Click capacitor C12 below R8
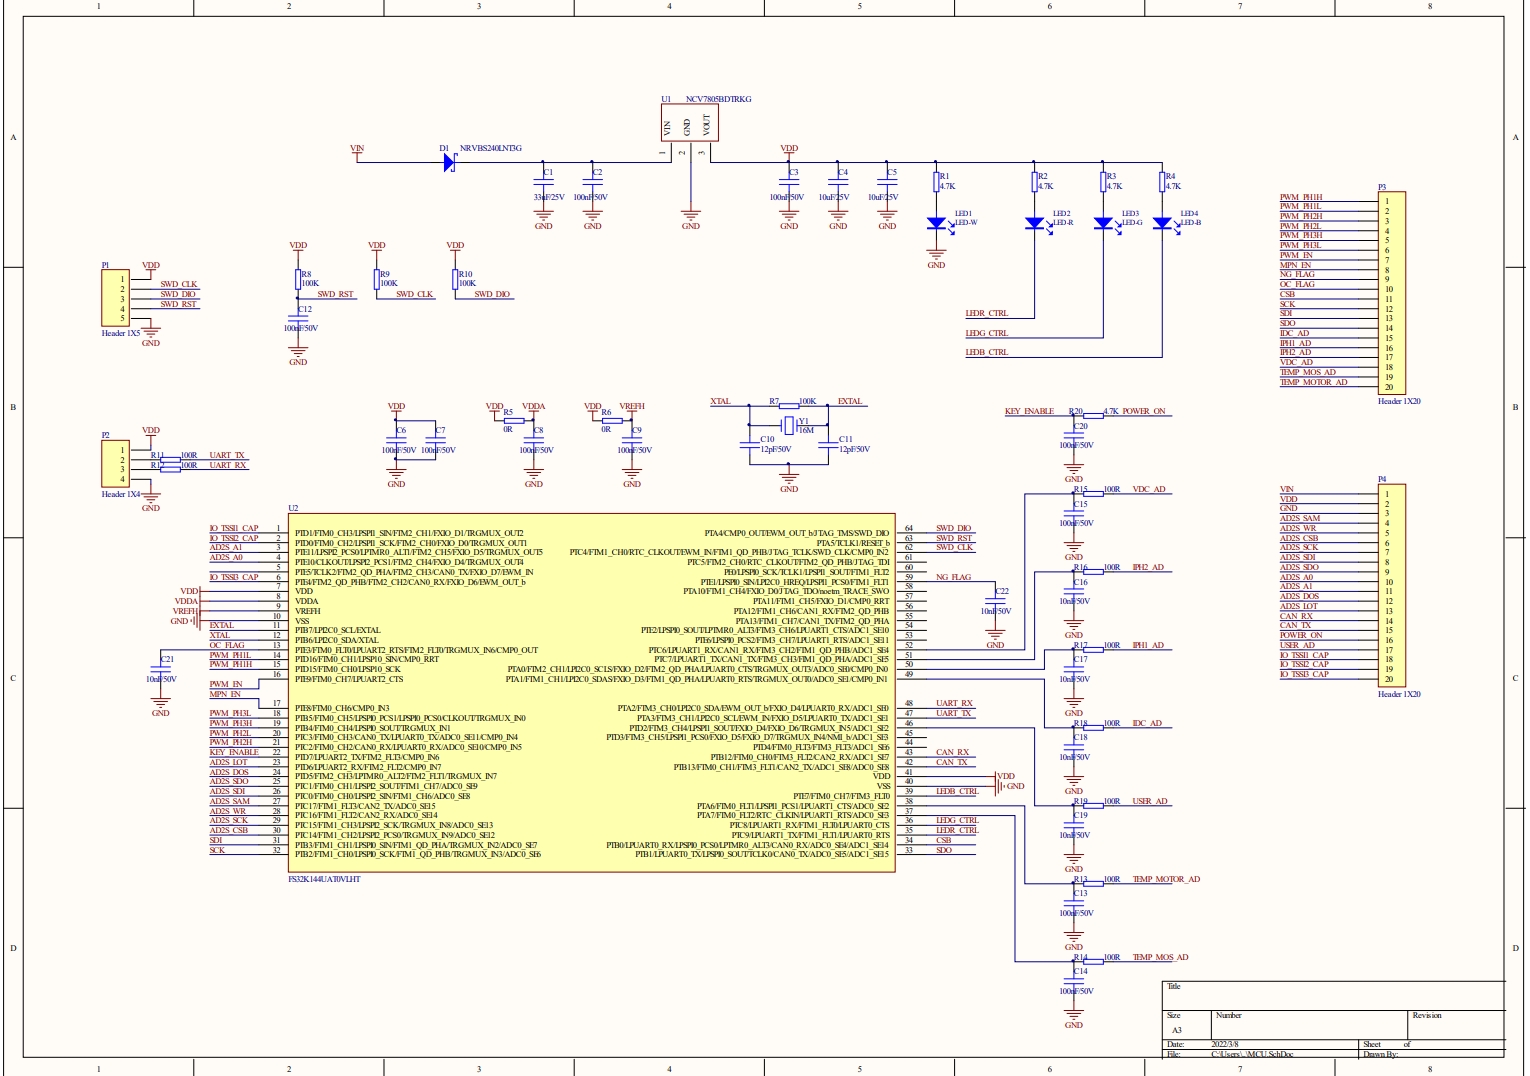Screen dimensions: 1530x1076 coord(298,320)
